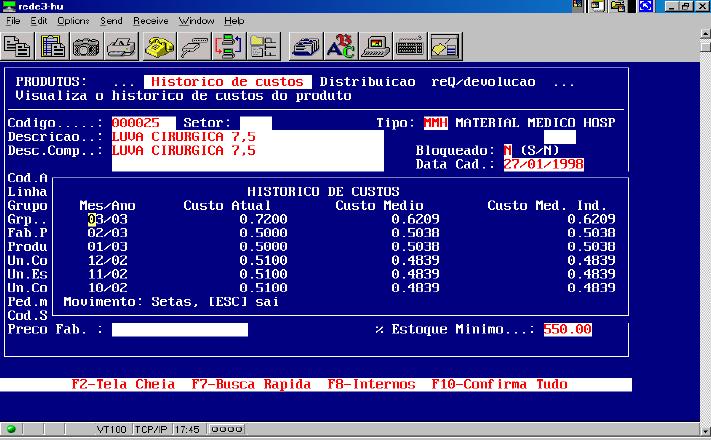
Task: Click the 'F2-Tela Cheia' shortcut label
Action: point(123,384)
